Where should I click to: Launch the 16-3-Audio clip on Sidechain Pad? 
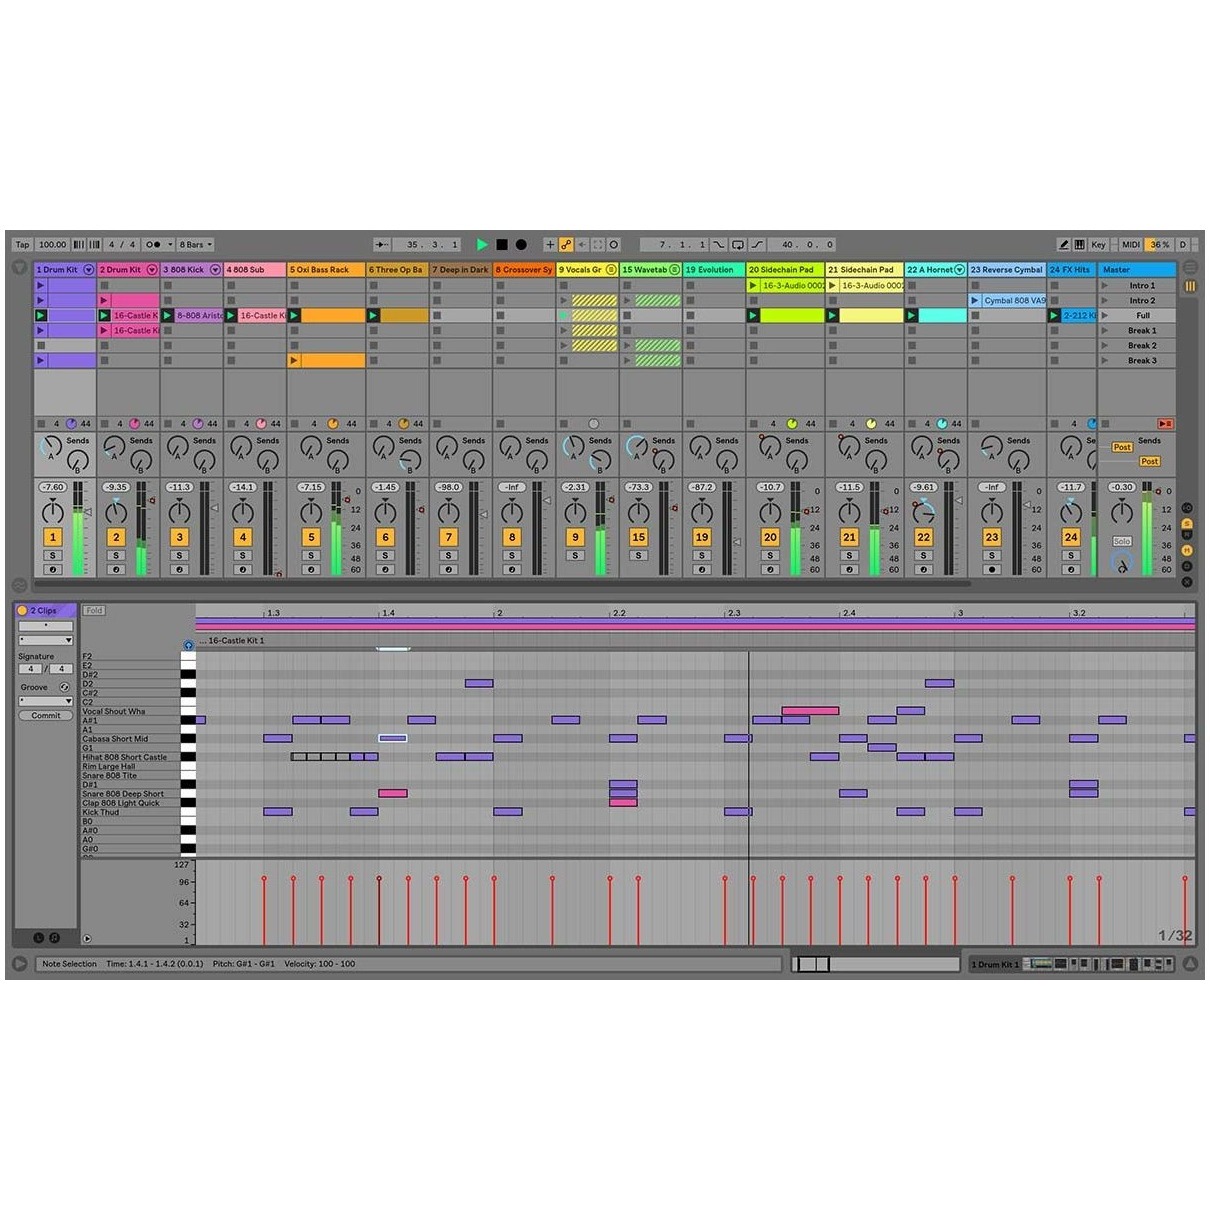click(x=754, y=286)
